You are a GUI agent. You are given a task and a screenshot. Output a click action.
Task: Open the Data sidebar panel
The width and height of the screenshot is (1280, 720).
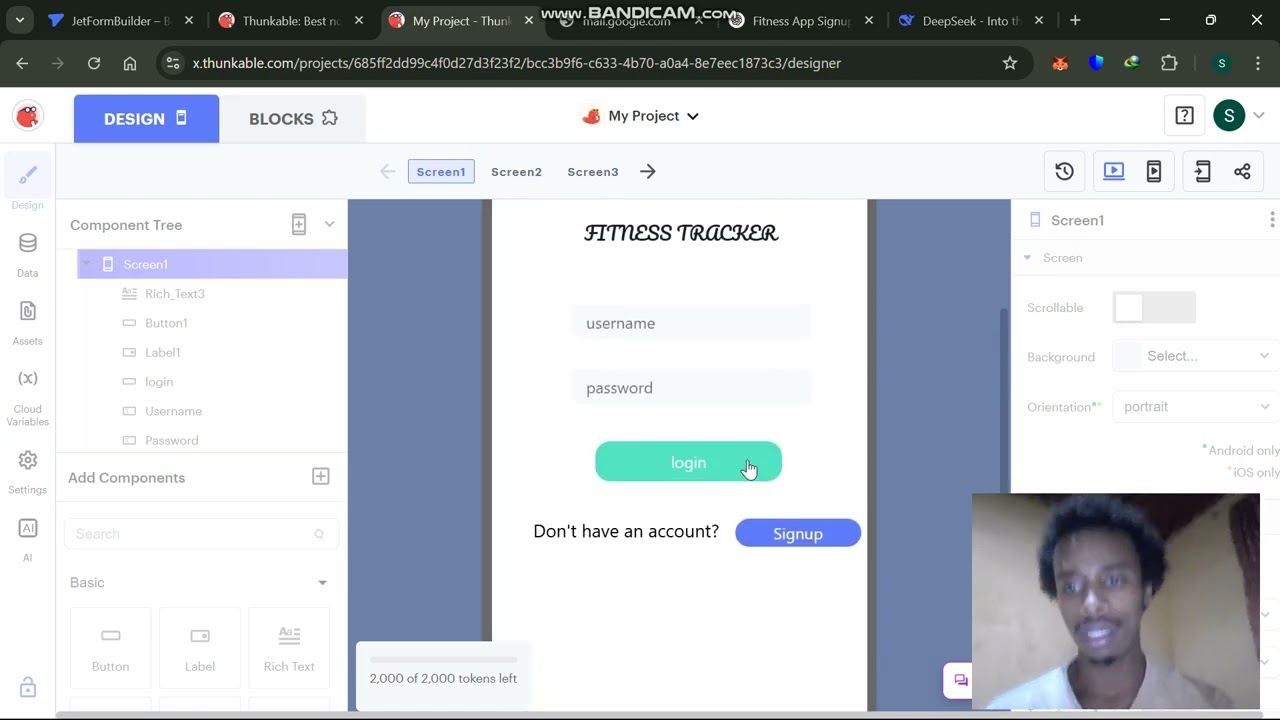click(27, 255)
